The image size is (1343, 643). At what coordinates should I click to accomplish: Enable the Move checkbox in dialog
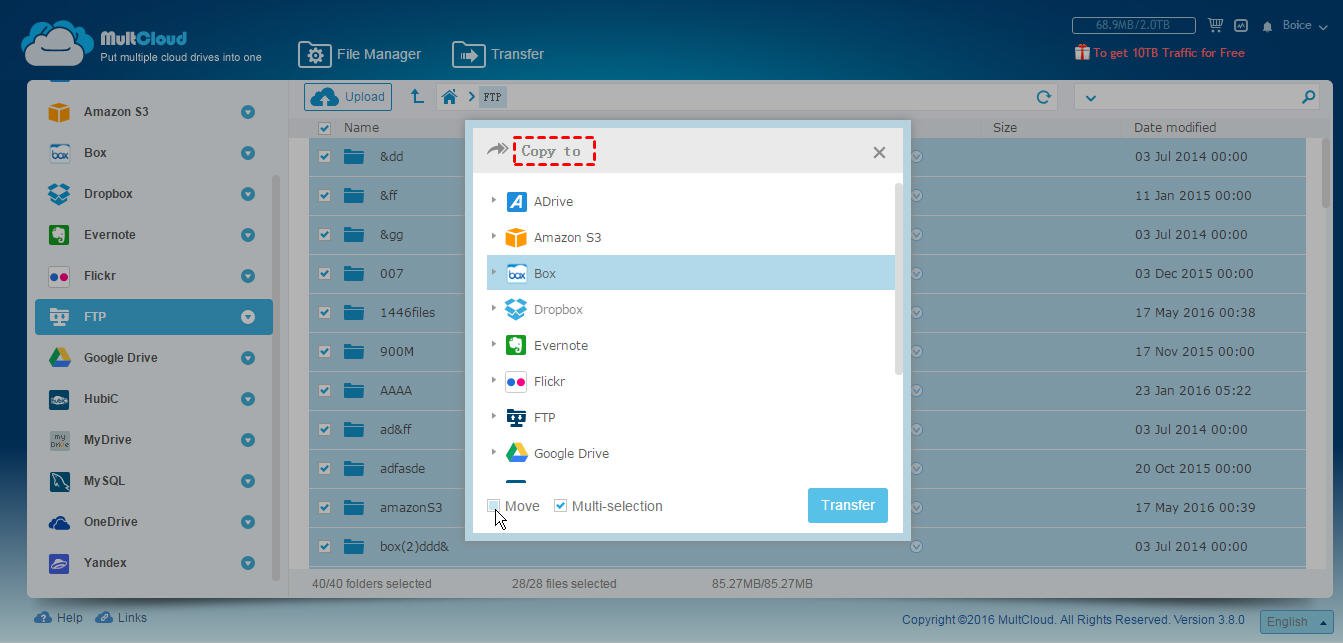pyautogui.click(x=494, y=506)
